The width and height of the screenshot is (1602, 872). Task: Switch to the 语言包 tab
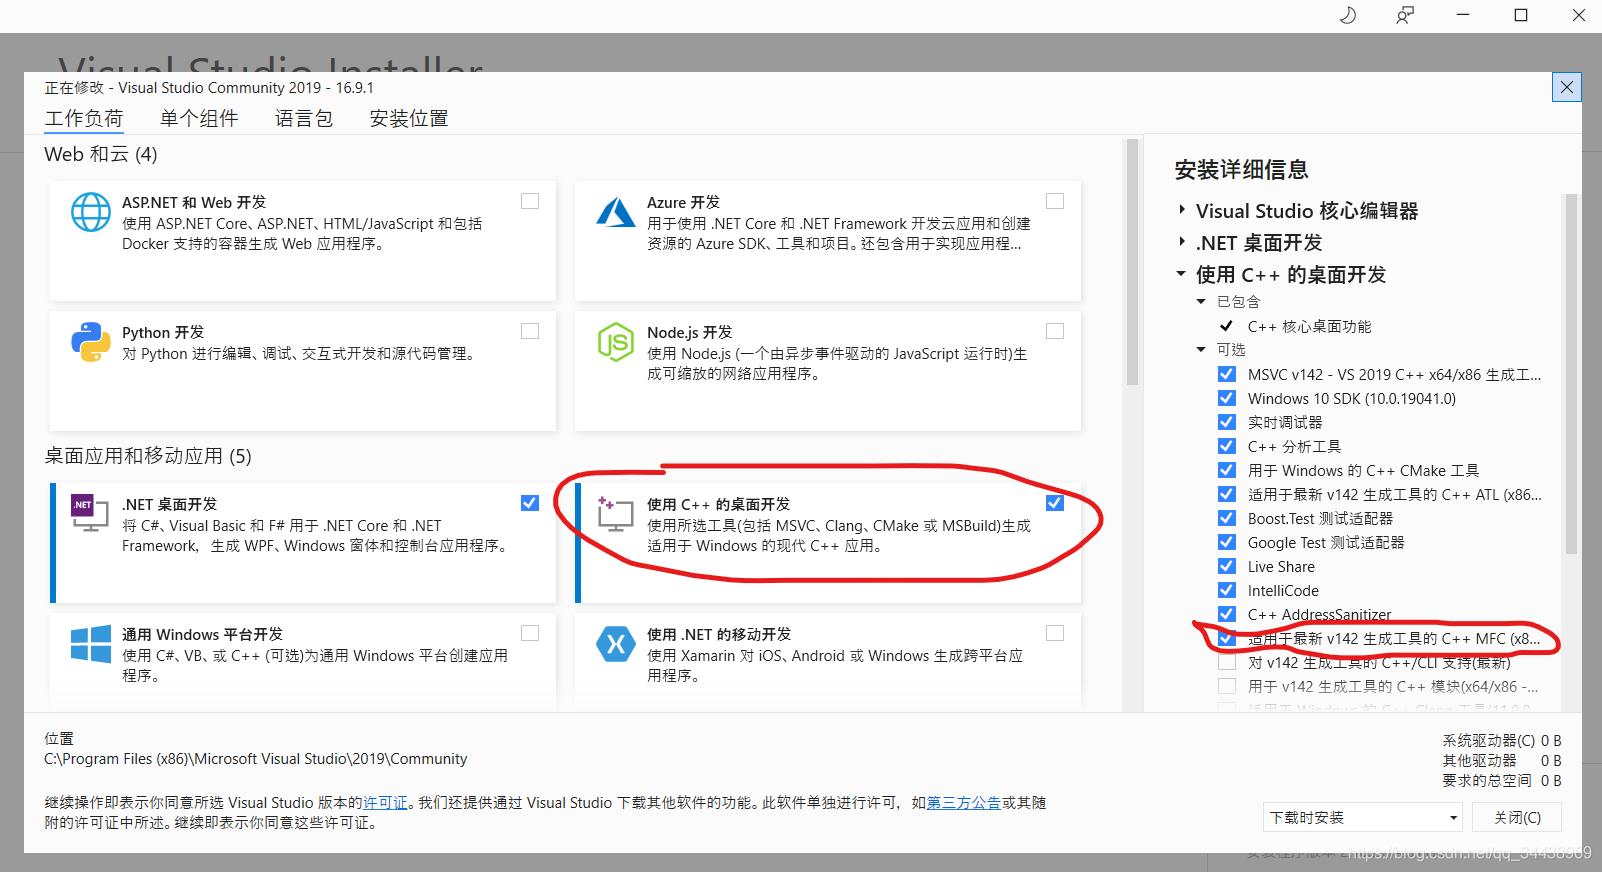coord(304,118)
